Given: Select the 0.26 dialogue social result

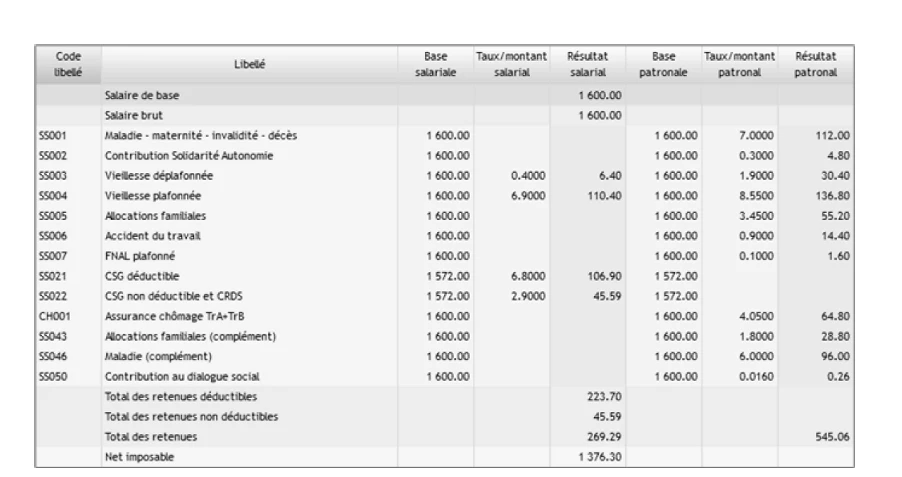Looking at the screenshot, I should 838,377.
